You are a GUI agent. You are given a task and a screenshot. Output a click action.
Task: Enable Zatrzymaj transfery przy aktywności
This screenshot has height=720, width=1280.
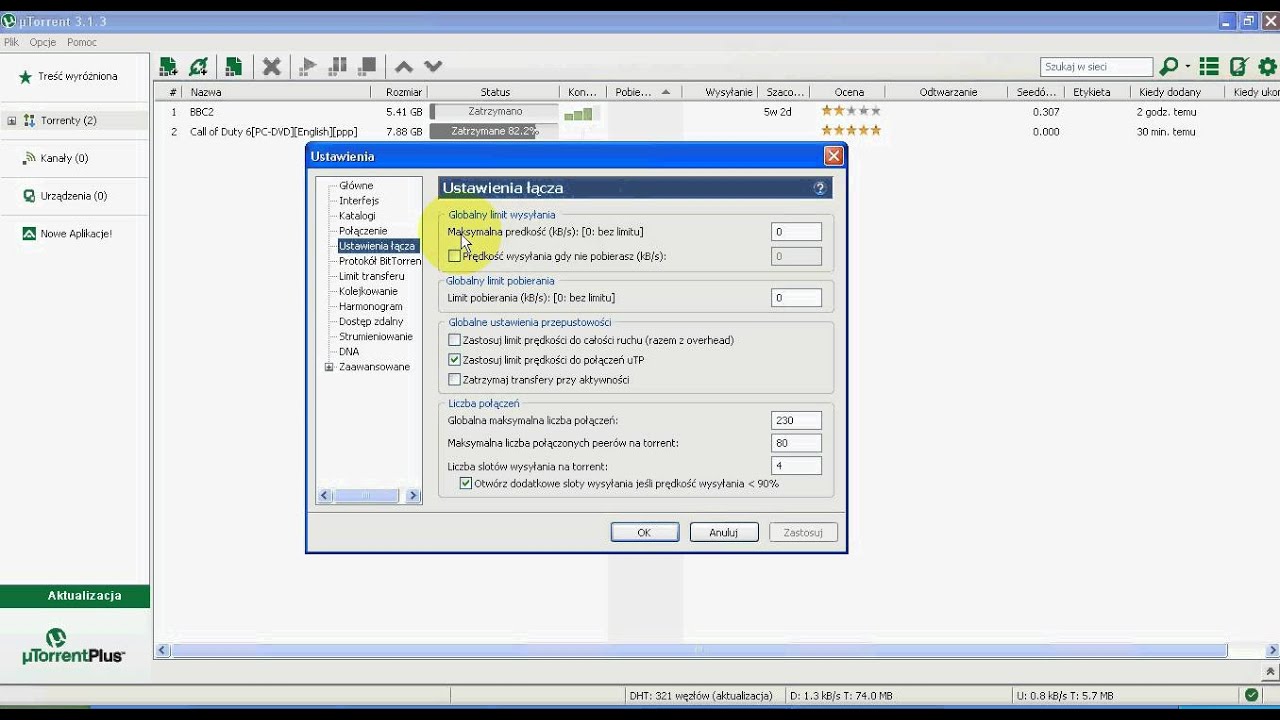coord(454,380)
